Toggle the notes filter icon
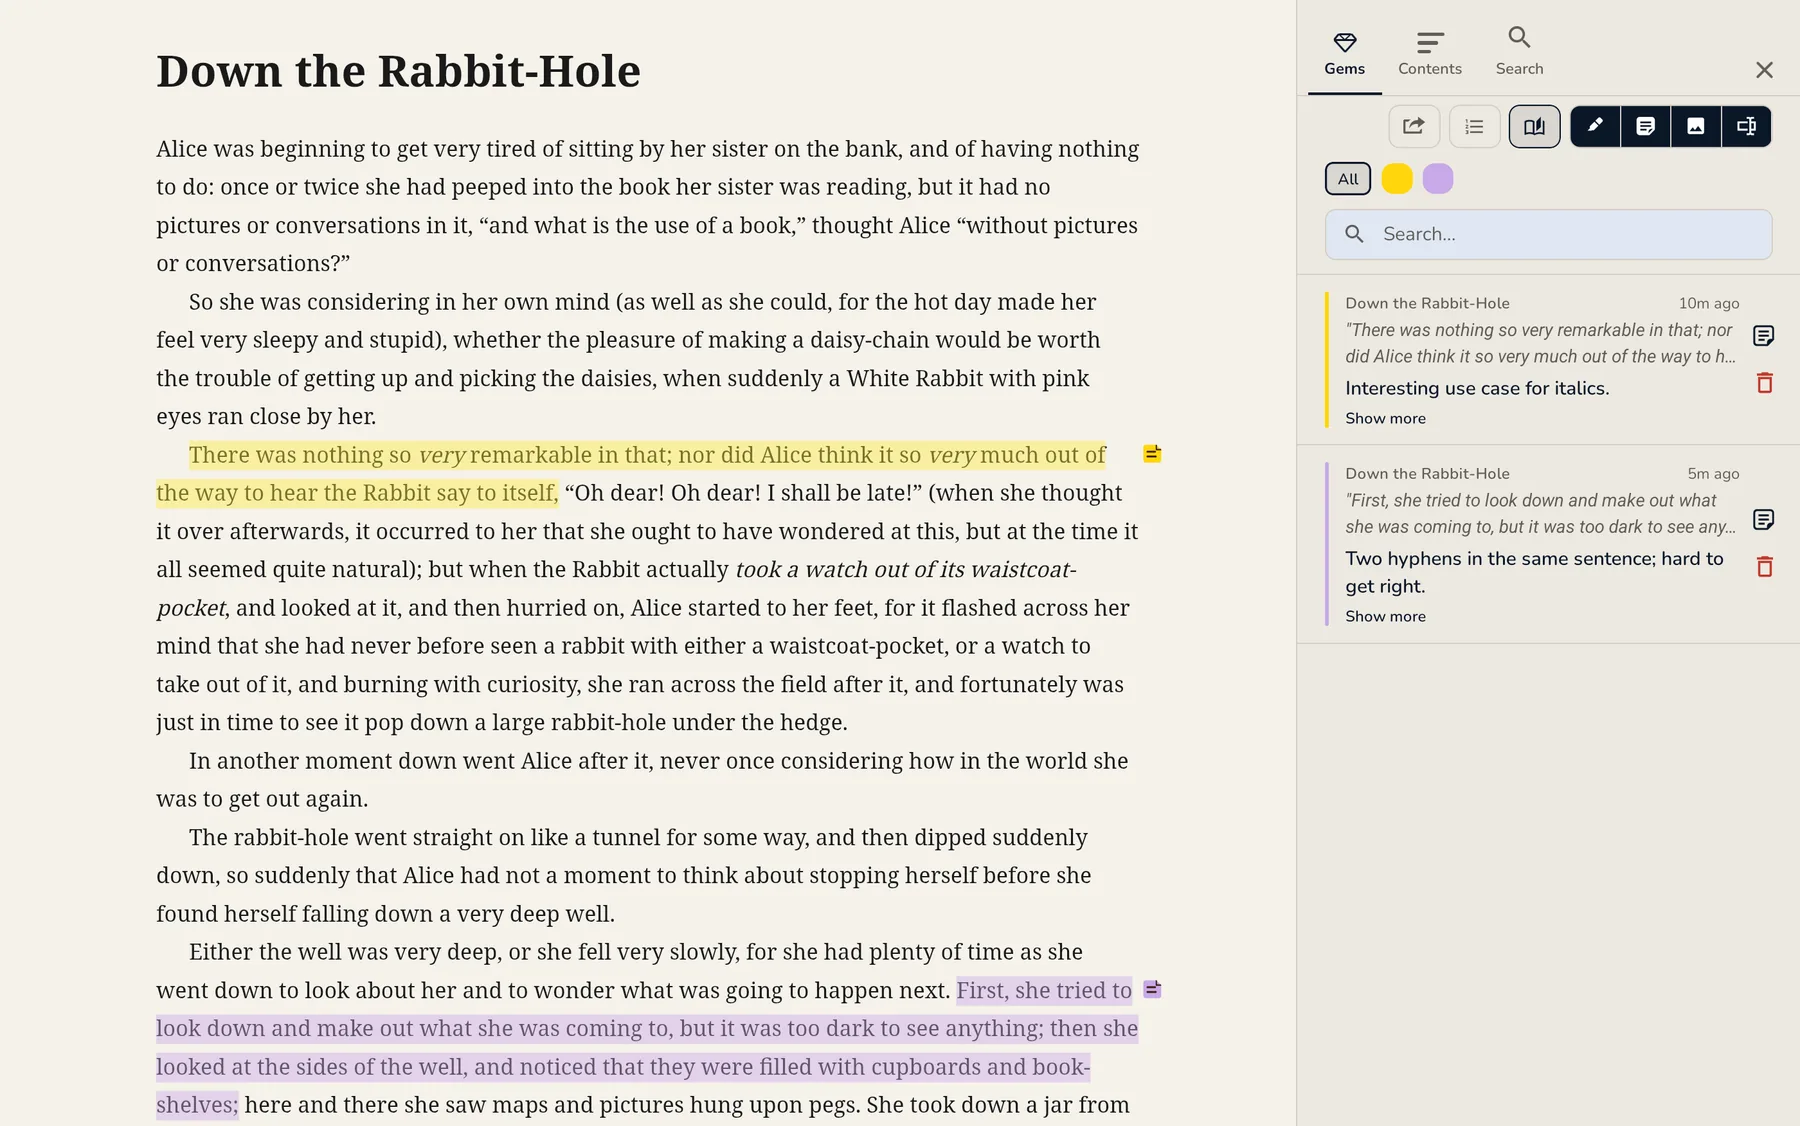 (x=1645, y=126)
